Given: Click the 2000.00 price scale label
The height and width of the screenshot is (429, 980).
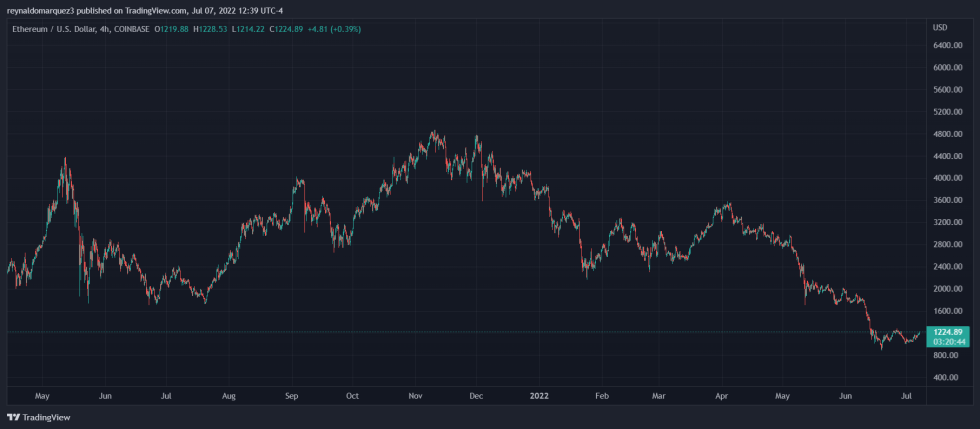Looking at the screenshot, I should pyautogui.click(x=946, y=289).
